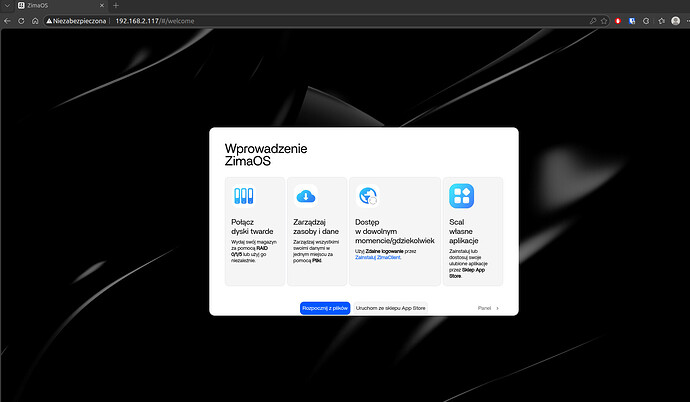Image resolution: width=690 pixels, height=402 pixels.
Task: Click the Panel arrow to continue
Action: pos(489,308)
